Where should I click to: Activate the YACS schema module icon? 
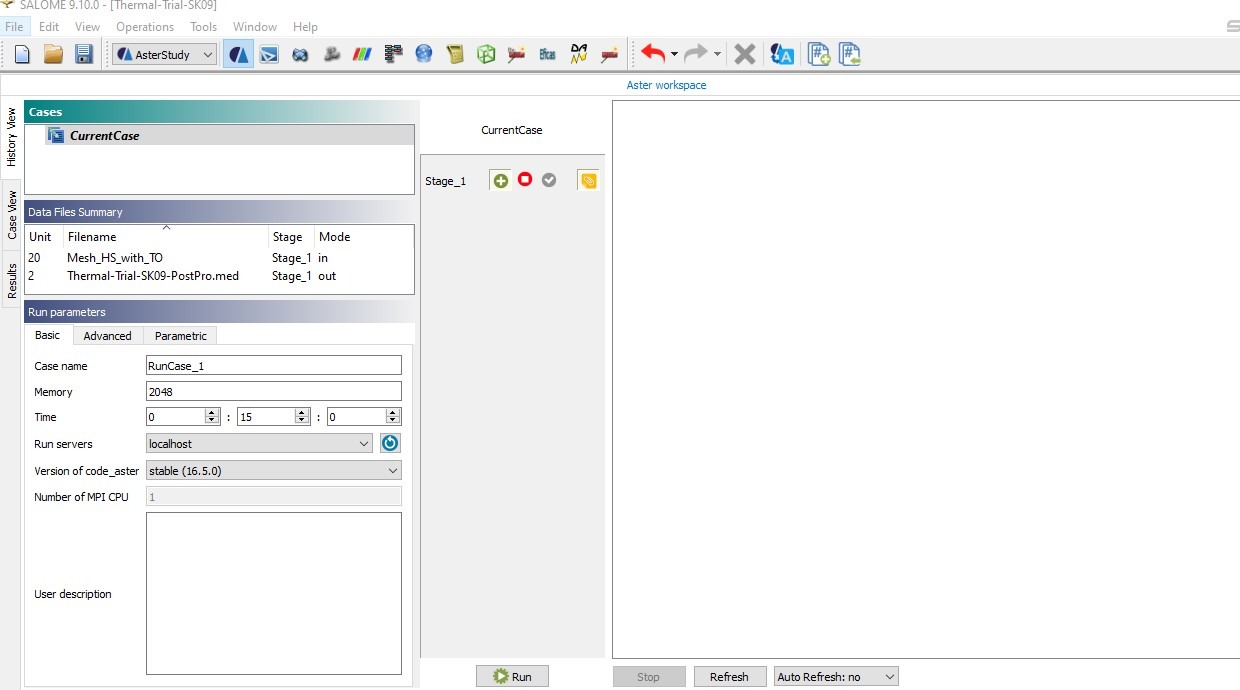pos(393,55)
